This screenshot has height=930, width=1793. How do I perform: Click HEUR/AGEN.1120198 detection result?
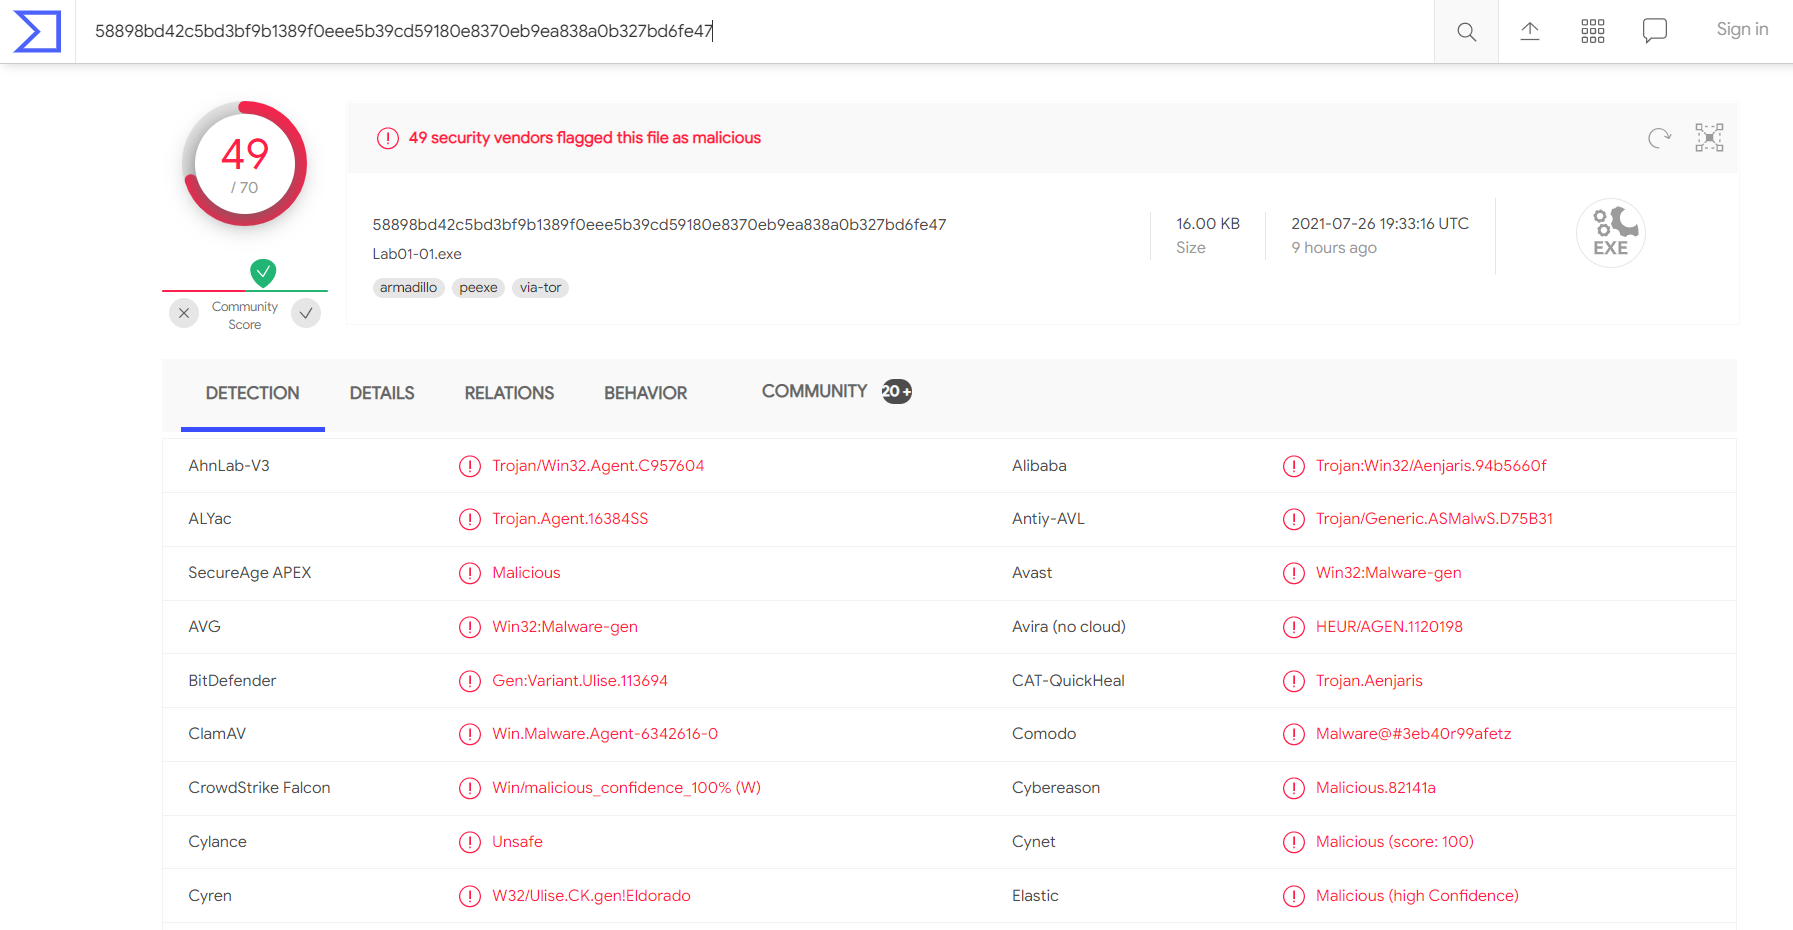(1389, 627)
